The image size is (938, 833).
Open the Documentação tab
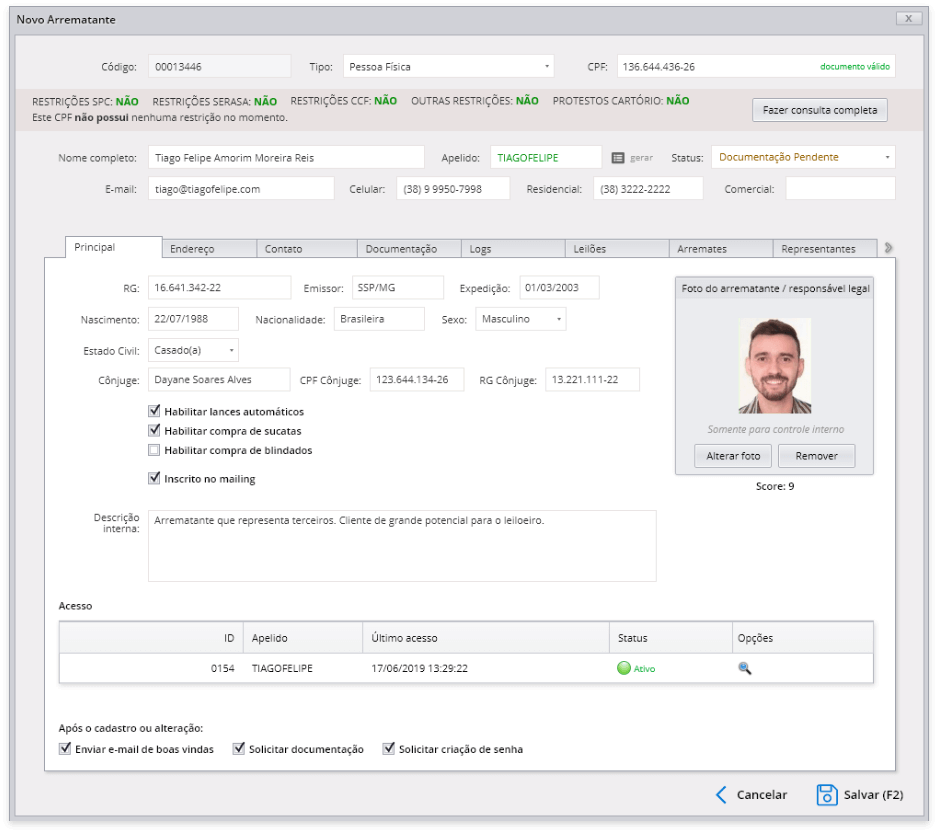(x=401, y=249)
